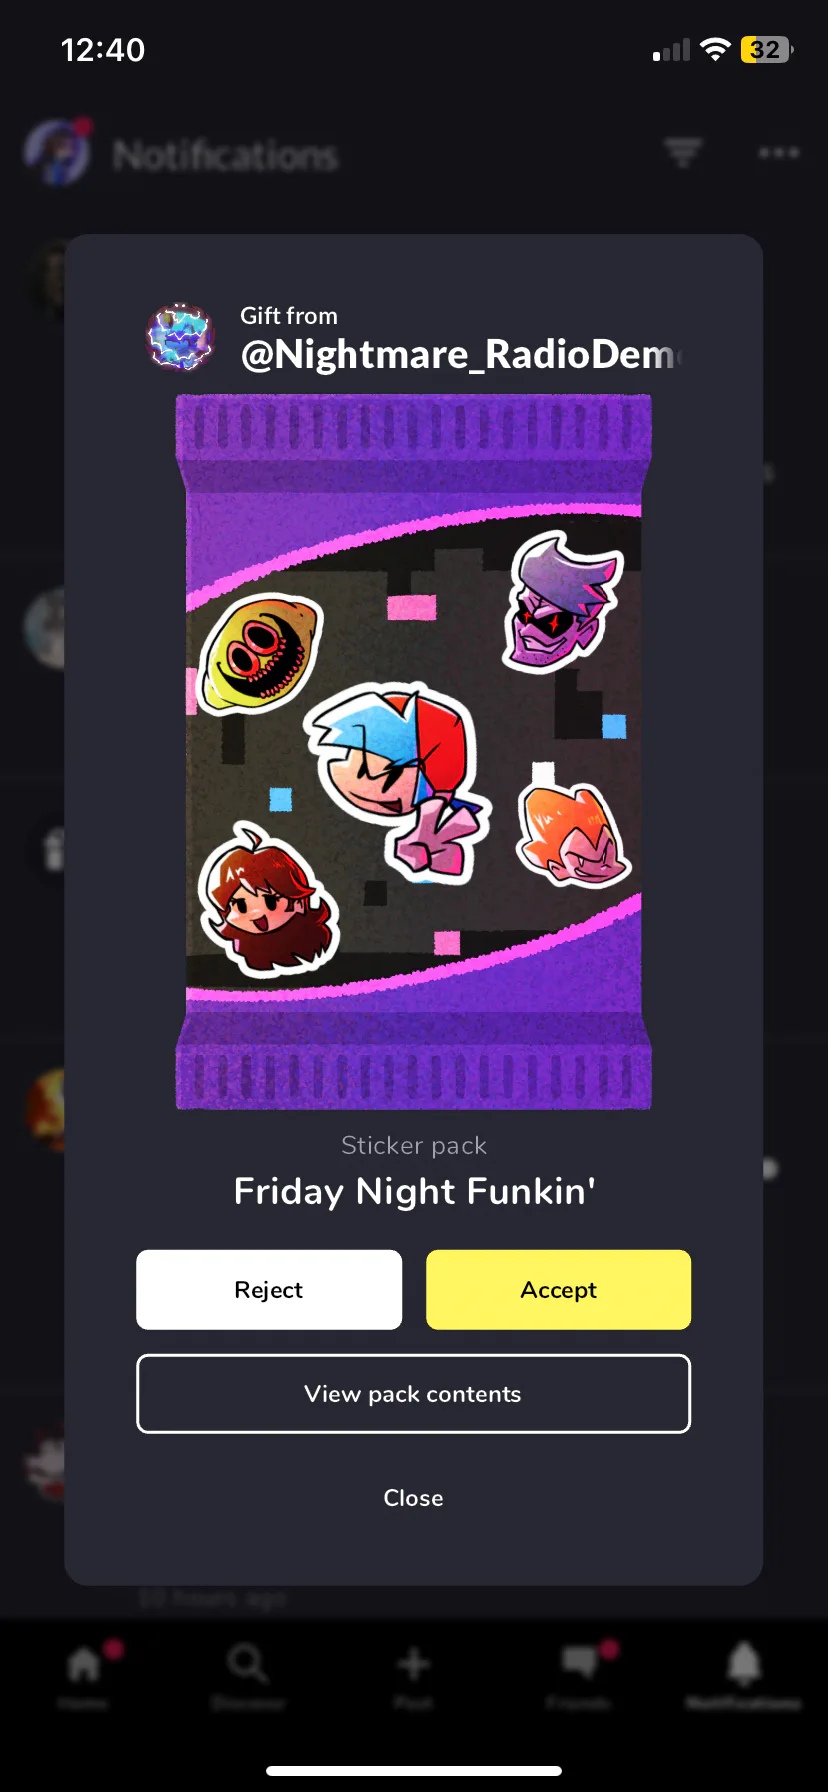Open Discover search tab
The height and width of the screenshot is (1792, 828).
pos(248,1674)
